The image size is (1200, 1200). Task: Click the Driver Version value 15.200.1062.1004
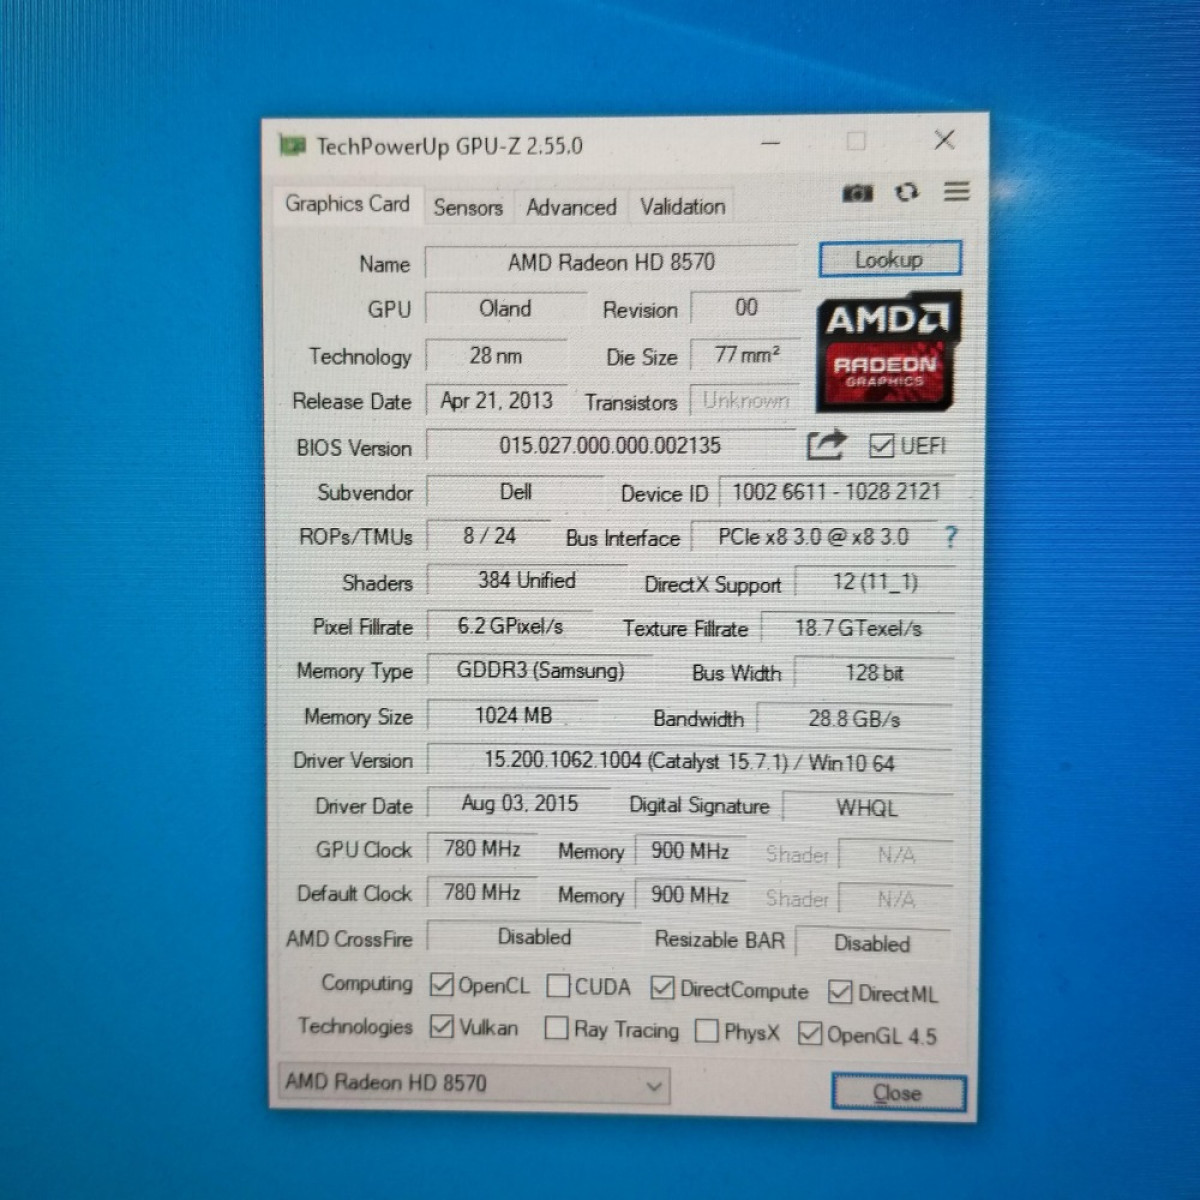pos(689,761)
